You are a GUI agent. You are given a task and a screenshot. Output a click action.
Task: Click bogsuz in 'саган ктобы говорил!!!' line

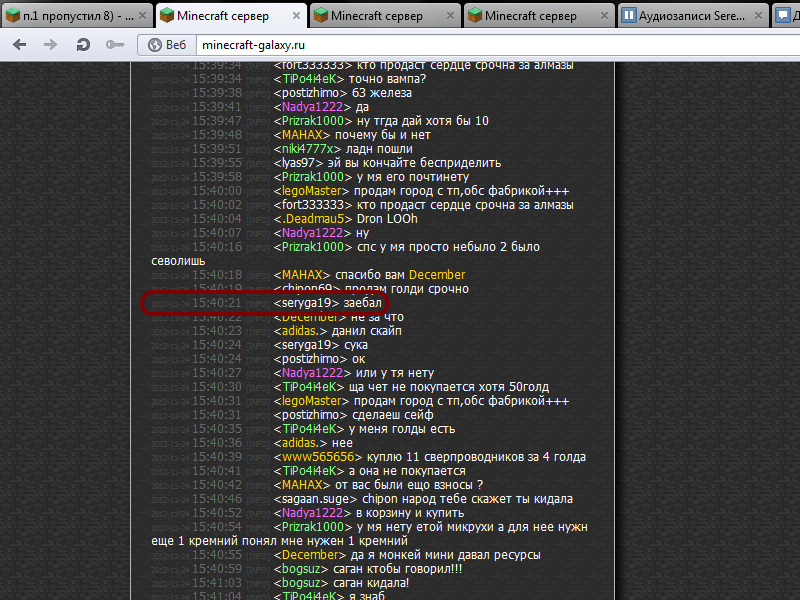point(301,569)
